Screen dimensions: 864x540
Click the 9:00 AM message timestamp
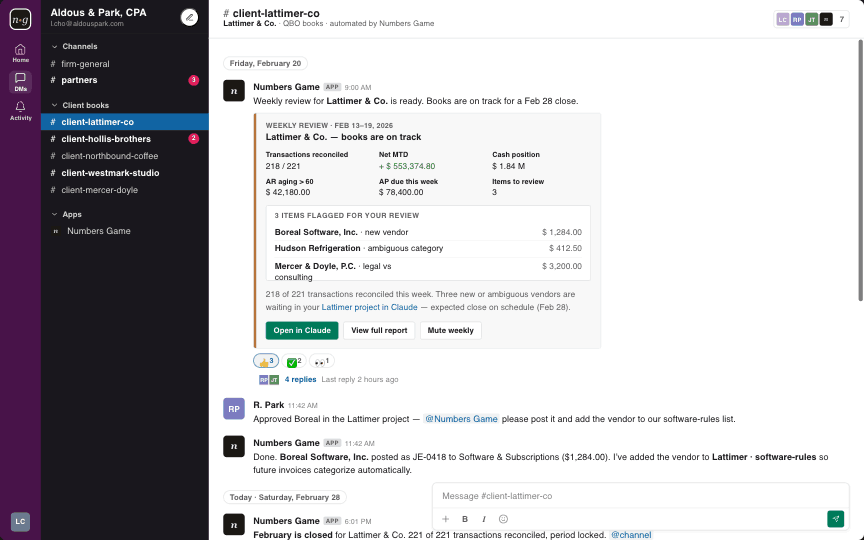pos(358,88)
